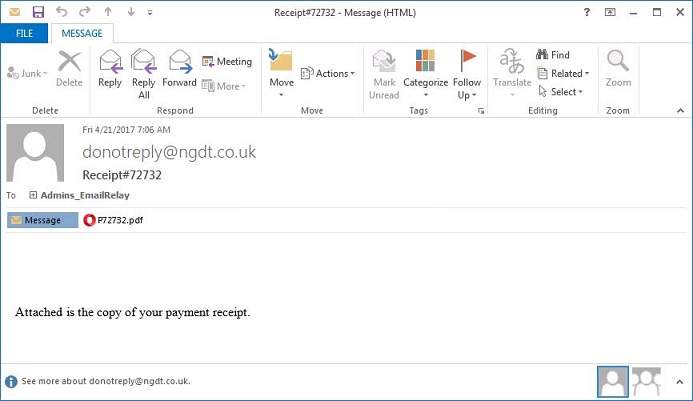Screen dimensions: 693x401
Task: Open the More respond options dropdown
Action: click(224, 86)
